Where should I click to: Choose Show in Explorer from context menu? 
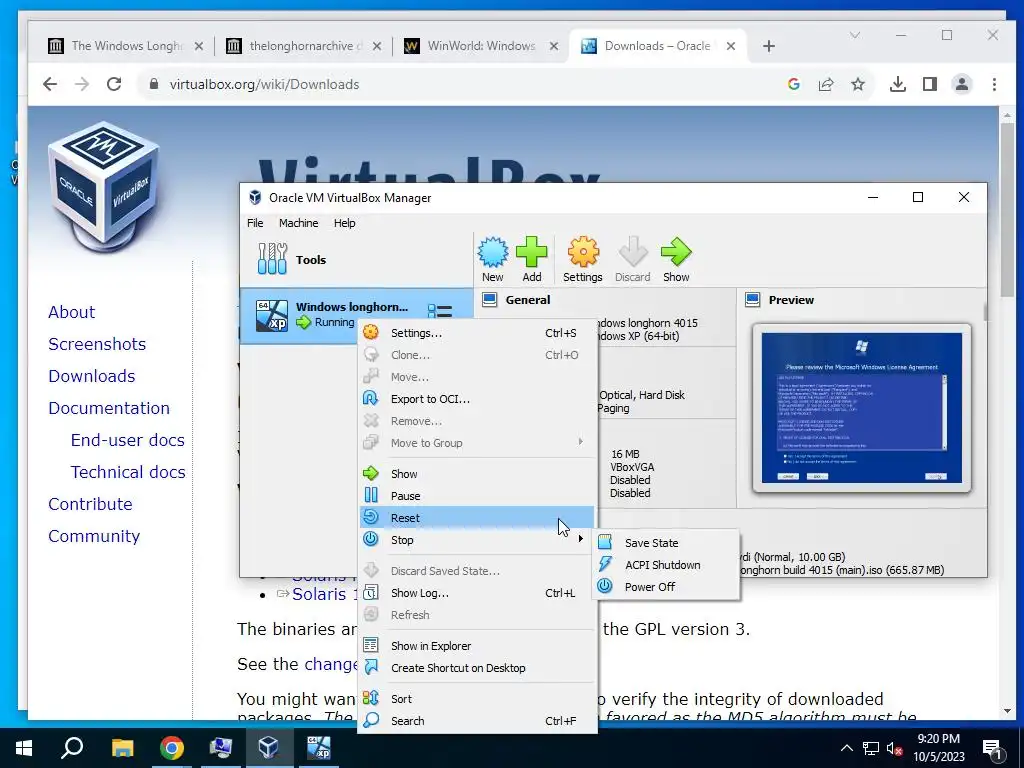pyautogui.click(x=477, y=646)
